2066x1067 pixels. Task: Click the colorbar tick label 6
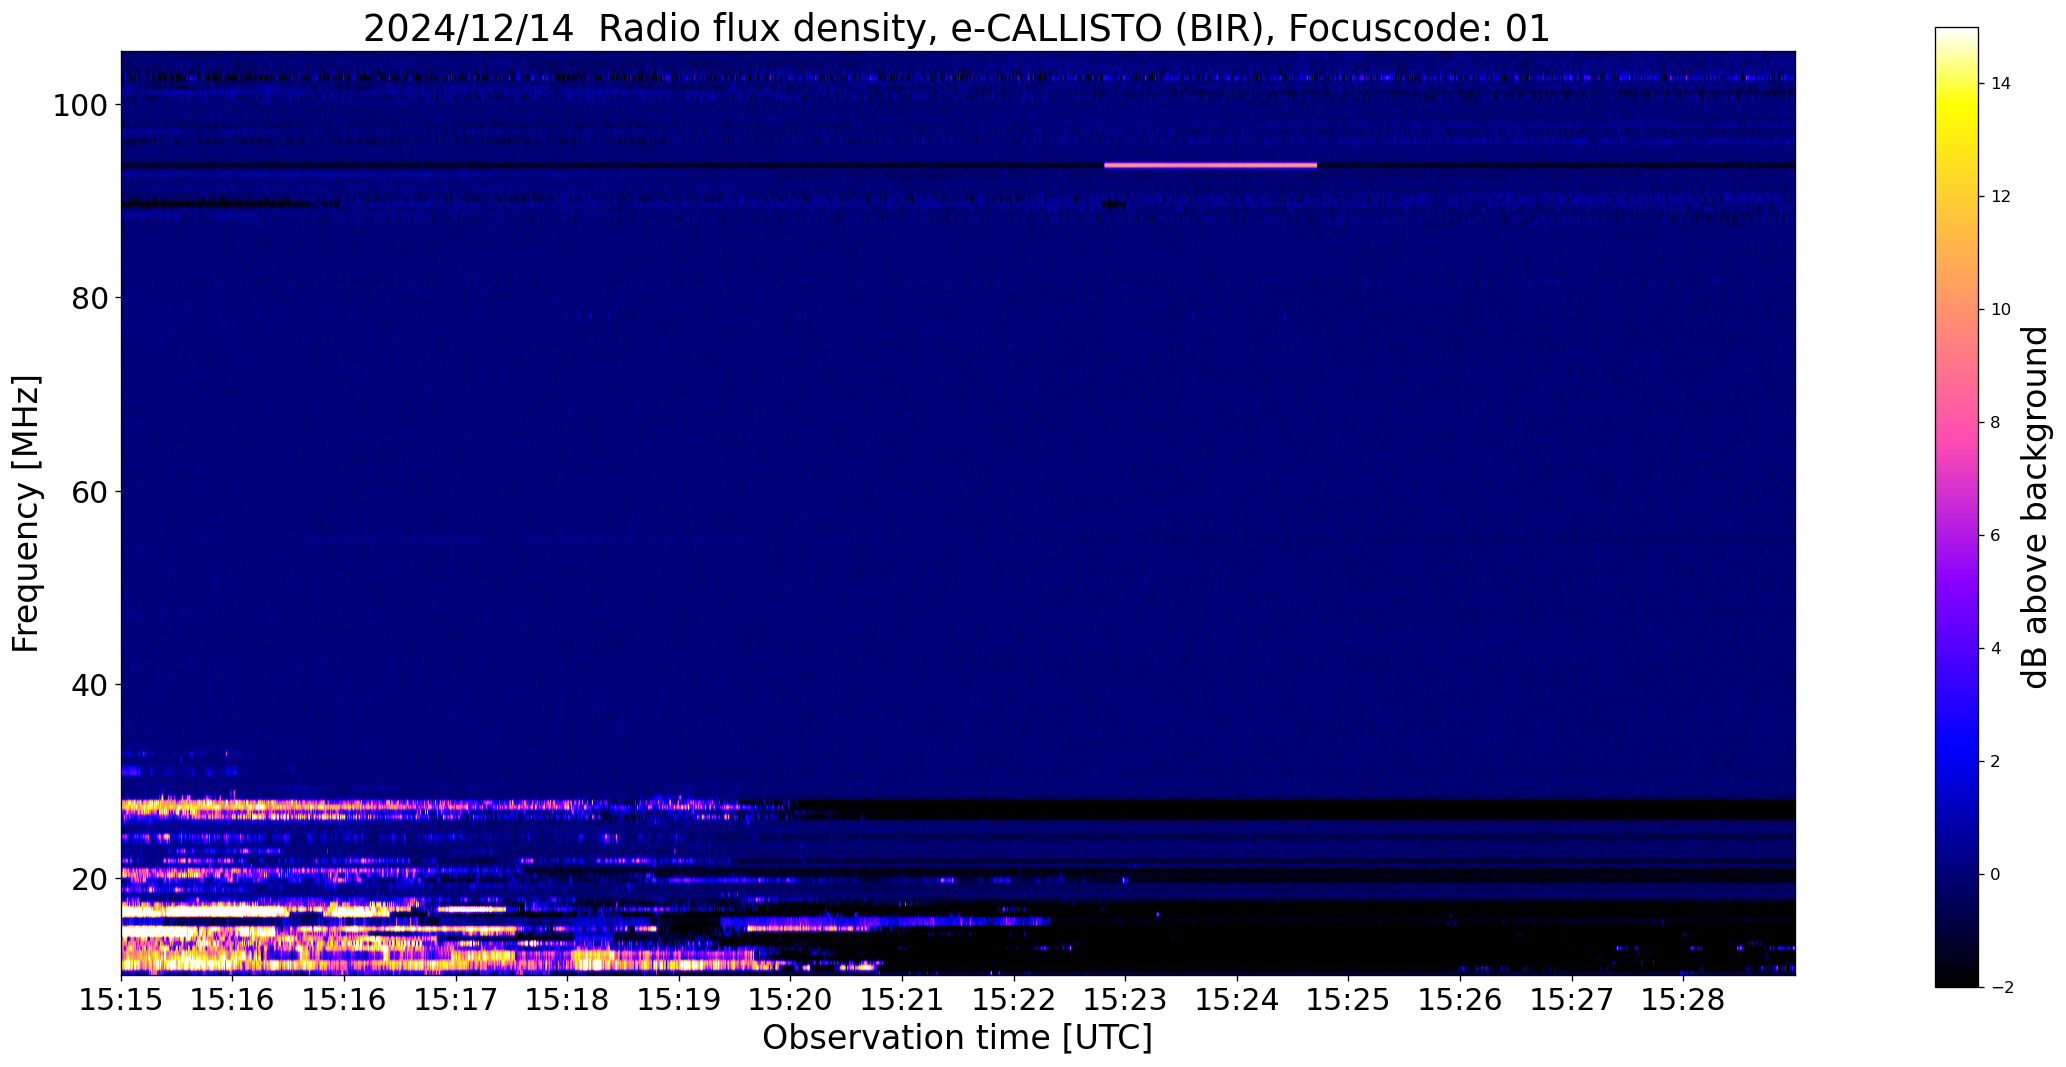pyautogui.click(x=1995, y=536)
